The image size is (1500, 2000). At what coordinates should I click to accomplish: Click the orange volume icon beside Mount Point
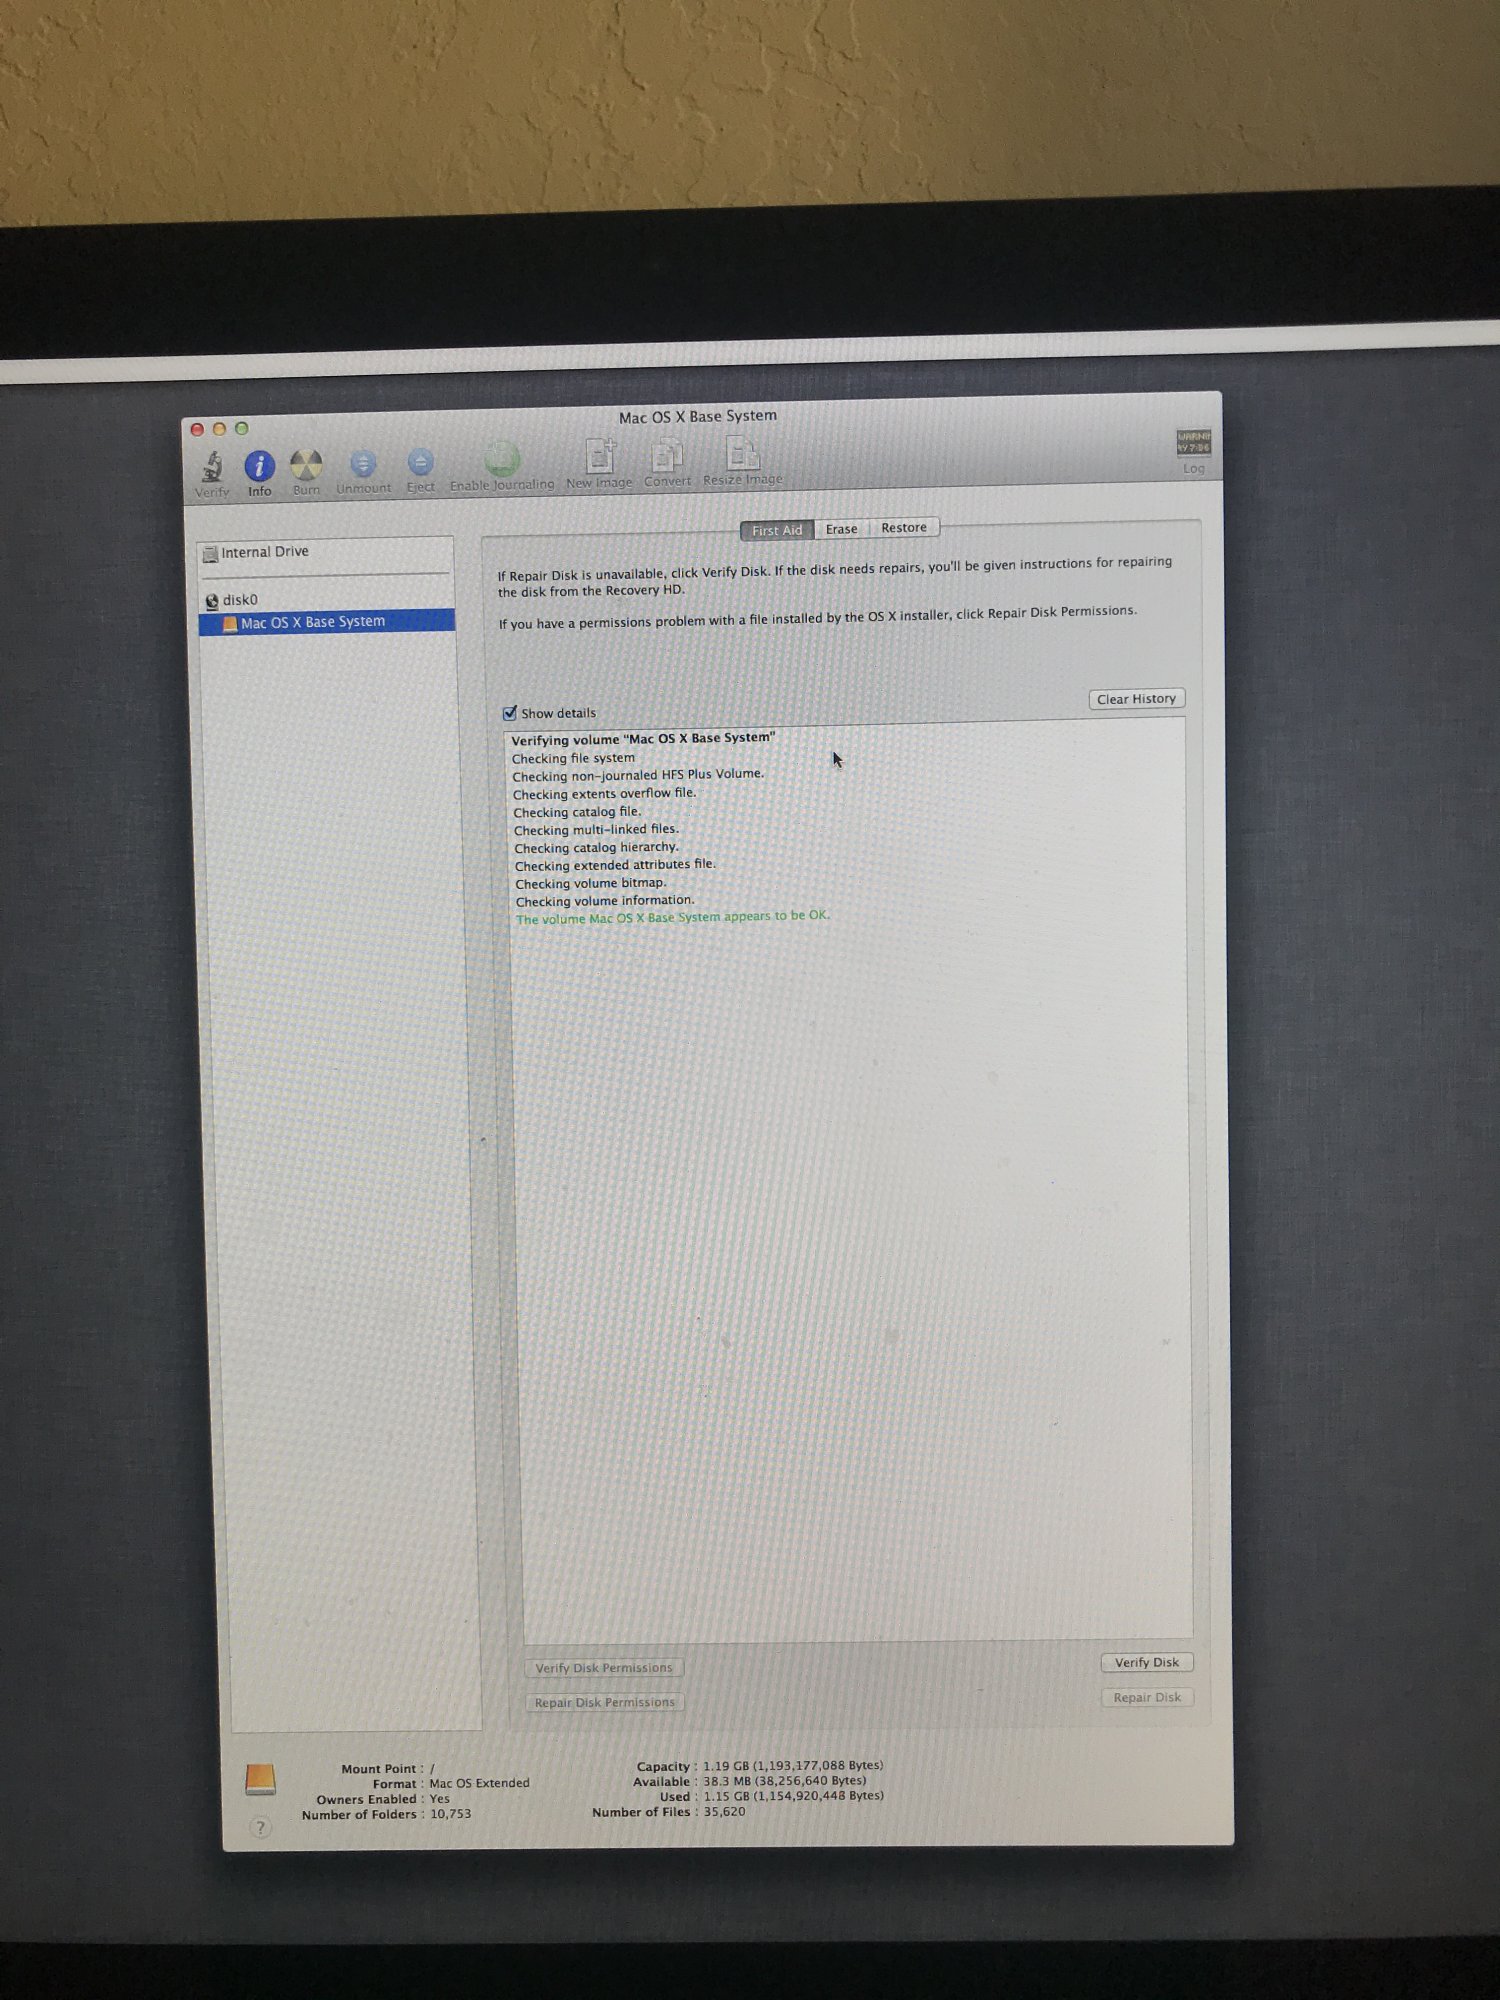[260, 1779]
